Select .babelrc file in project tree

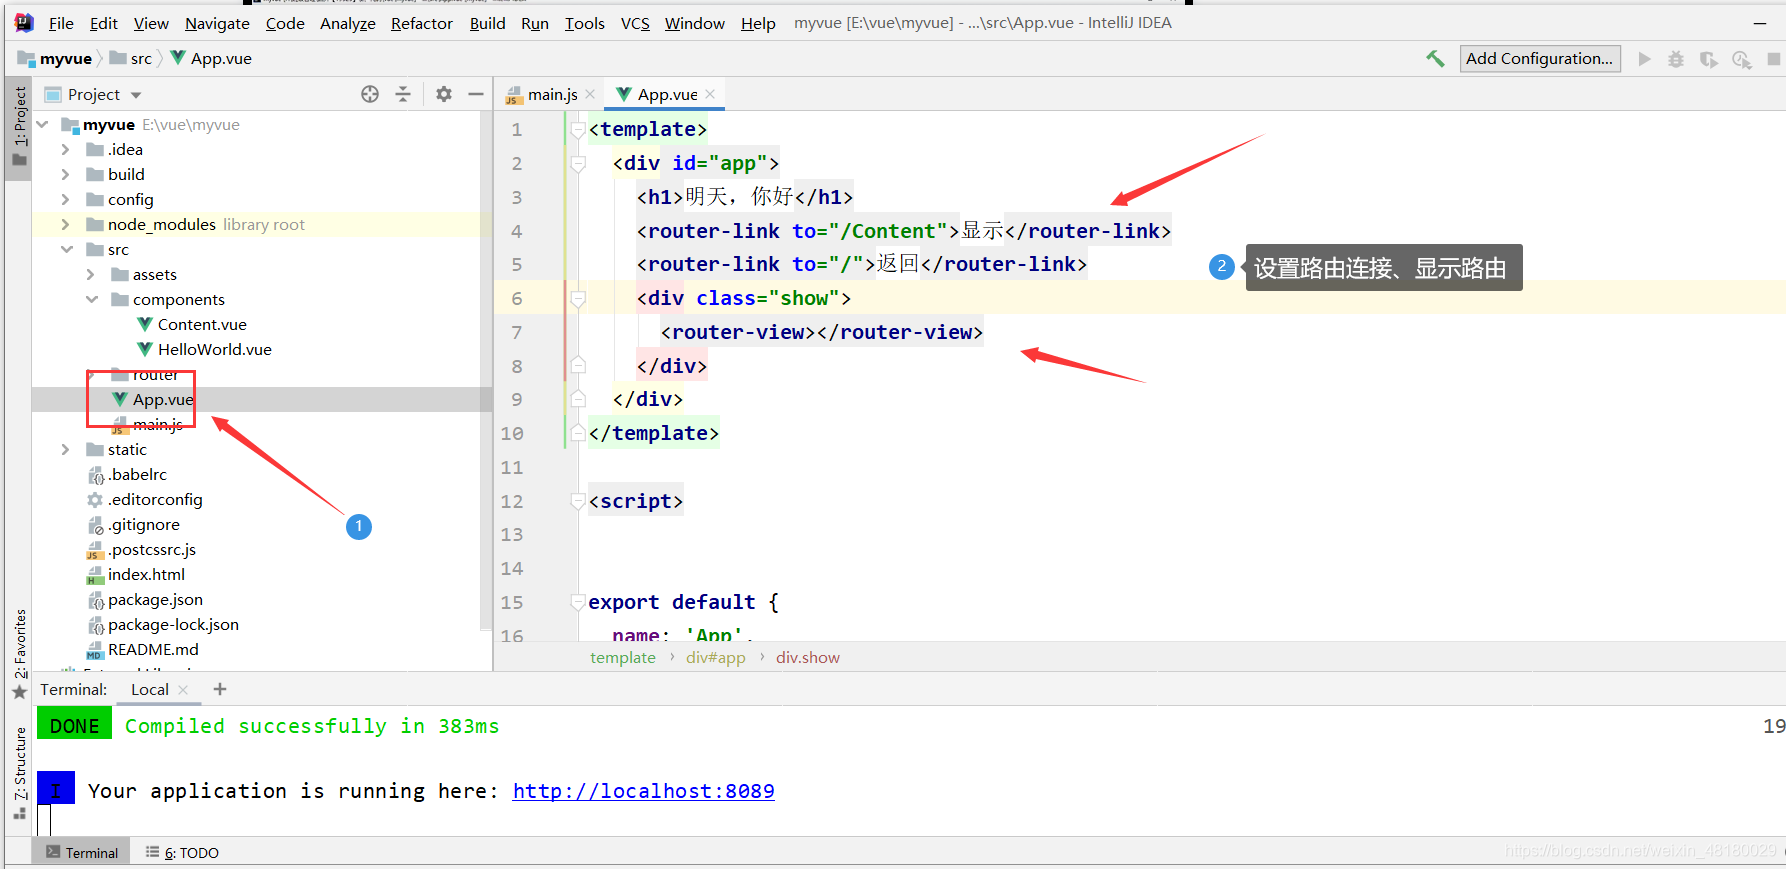coord(137,475)
